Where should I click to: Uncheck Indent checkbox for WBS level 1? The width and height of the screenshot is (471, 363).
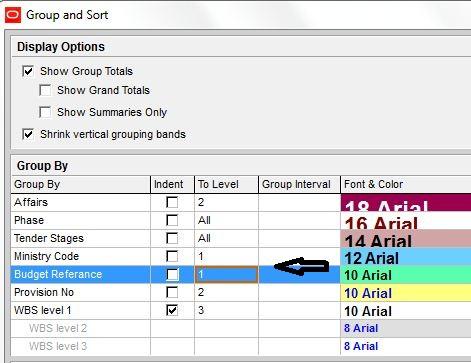point(172,310)
